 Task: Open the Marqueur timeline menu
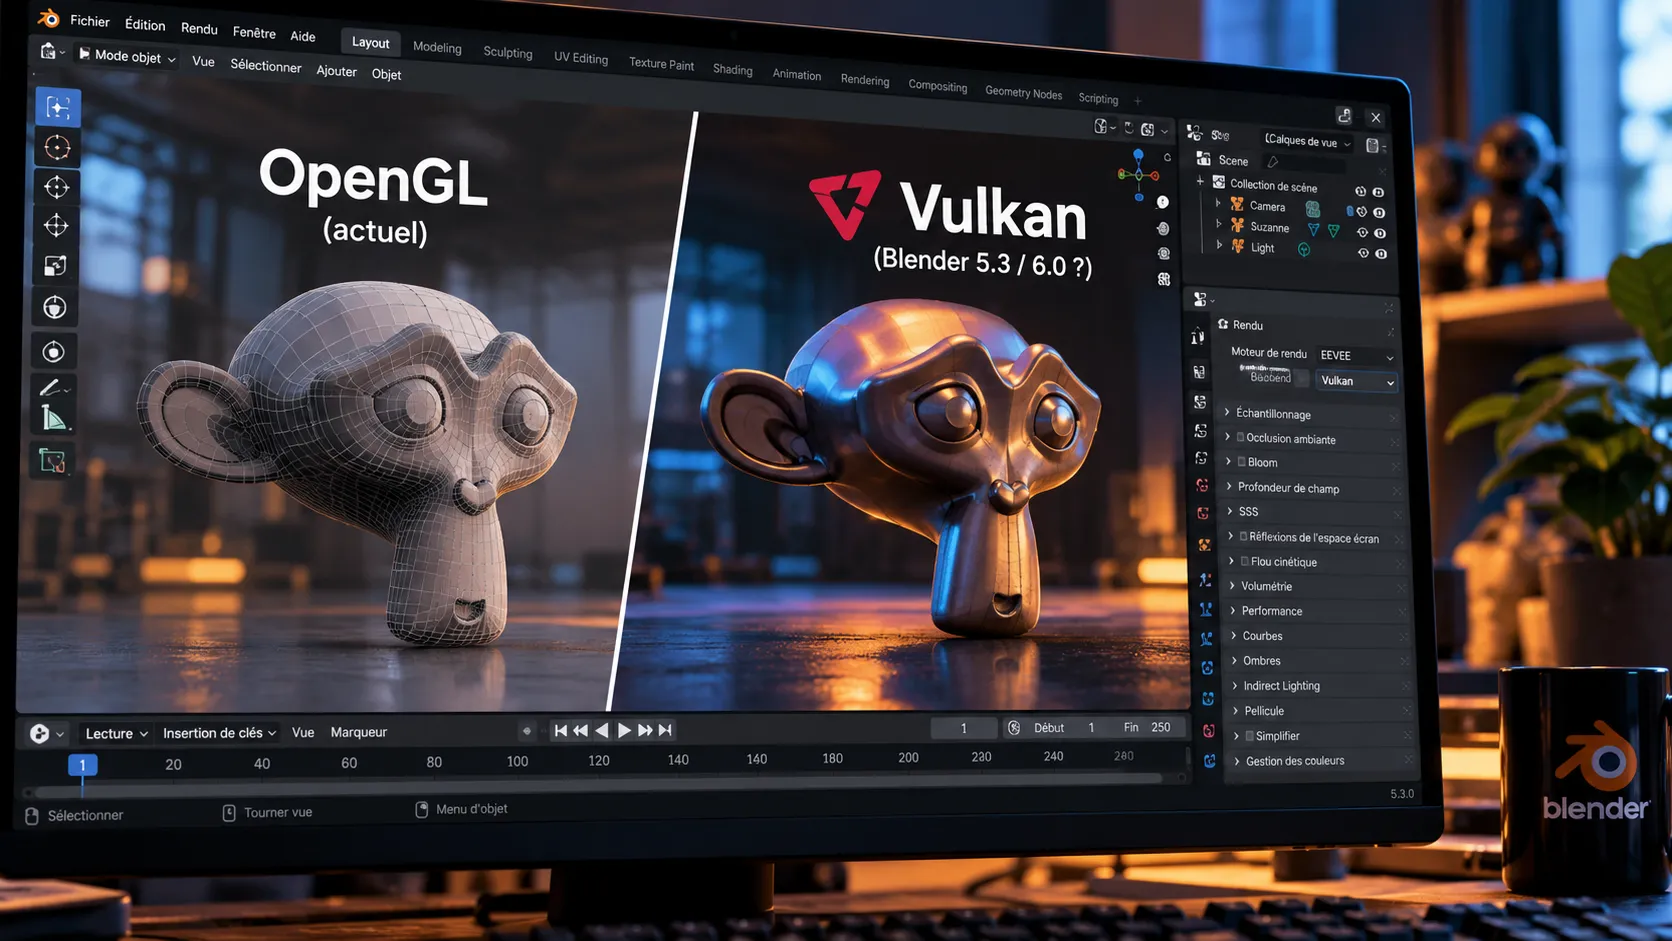pos(359,732)
